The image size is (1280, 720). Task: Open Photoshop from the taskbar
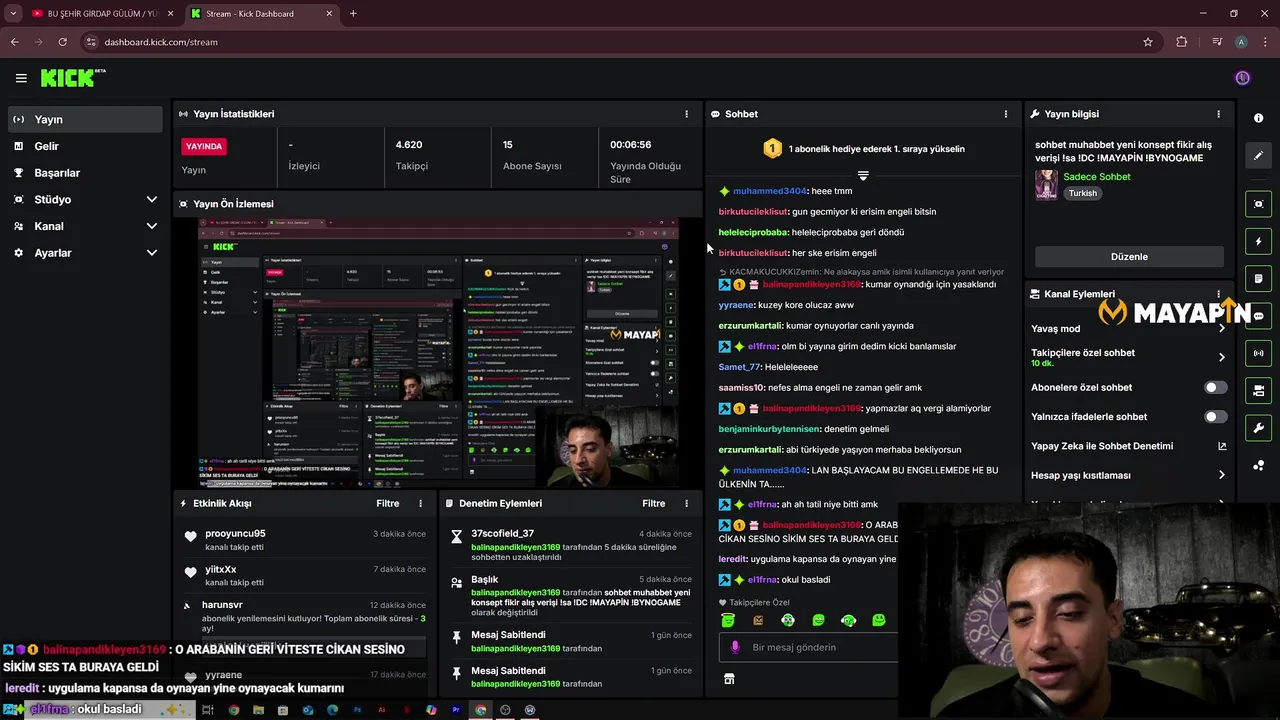[357, 710]
